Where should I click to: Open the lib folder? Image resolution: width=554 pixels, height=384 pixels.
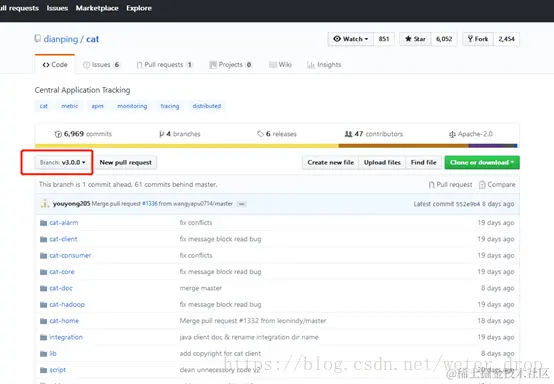click(53, 353)
